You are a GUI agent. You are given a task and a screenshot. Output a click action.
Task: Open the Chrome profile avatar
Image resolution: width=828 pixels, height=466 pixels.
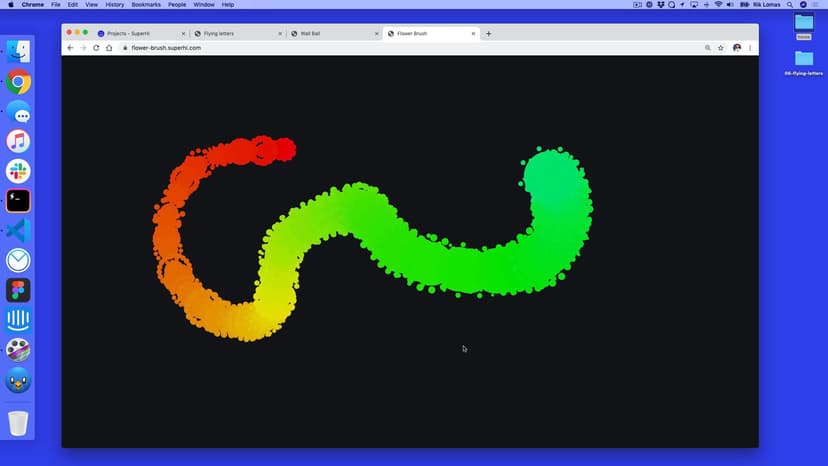coord(737,48)
